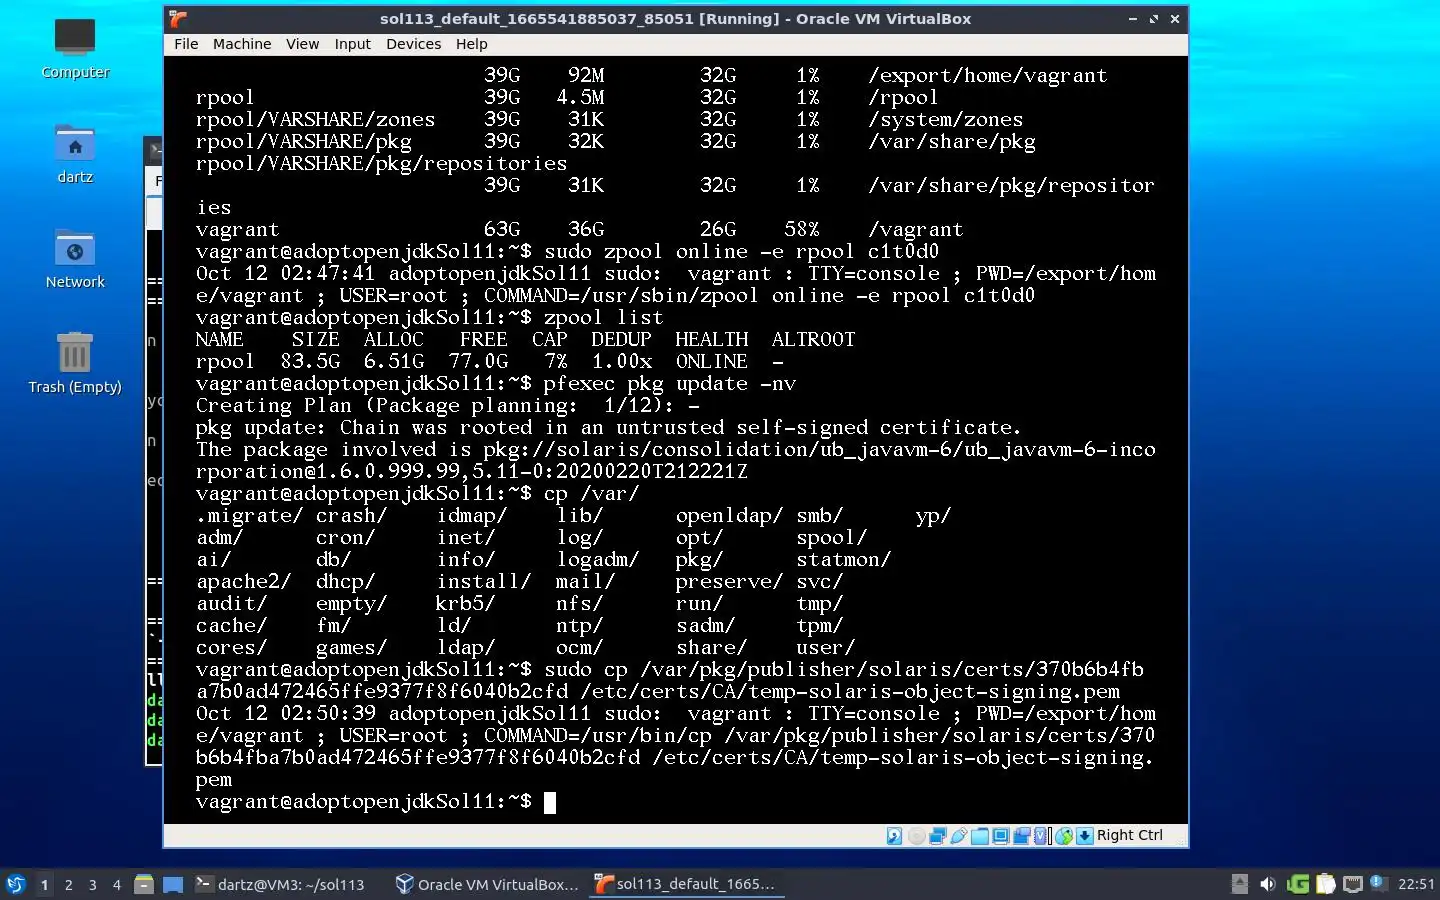
Task: Open the volume control tray icon
Action: pos(1268,884)
